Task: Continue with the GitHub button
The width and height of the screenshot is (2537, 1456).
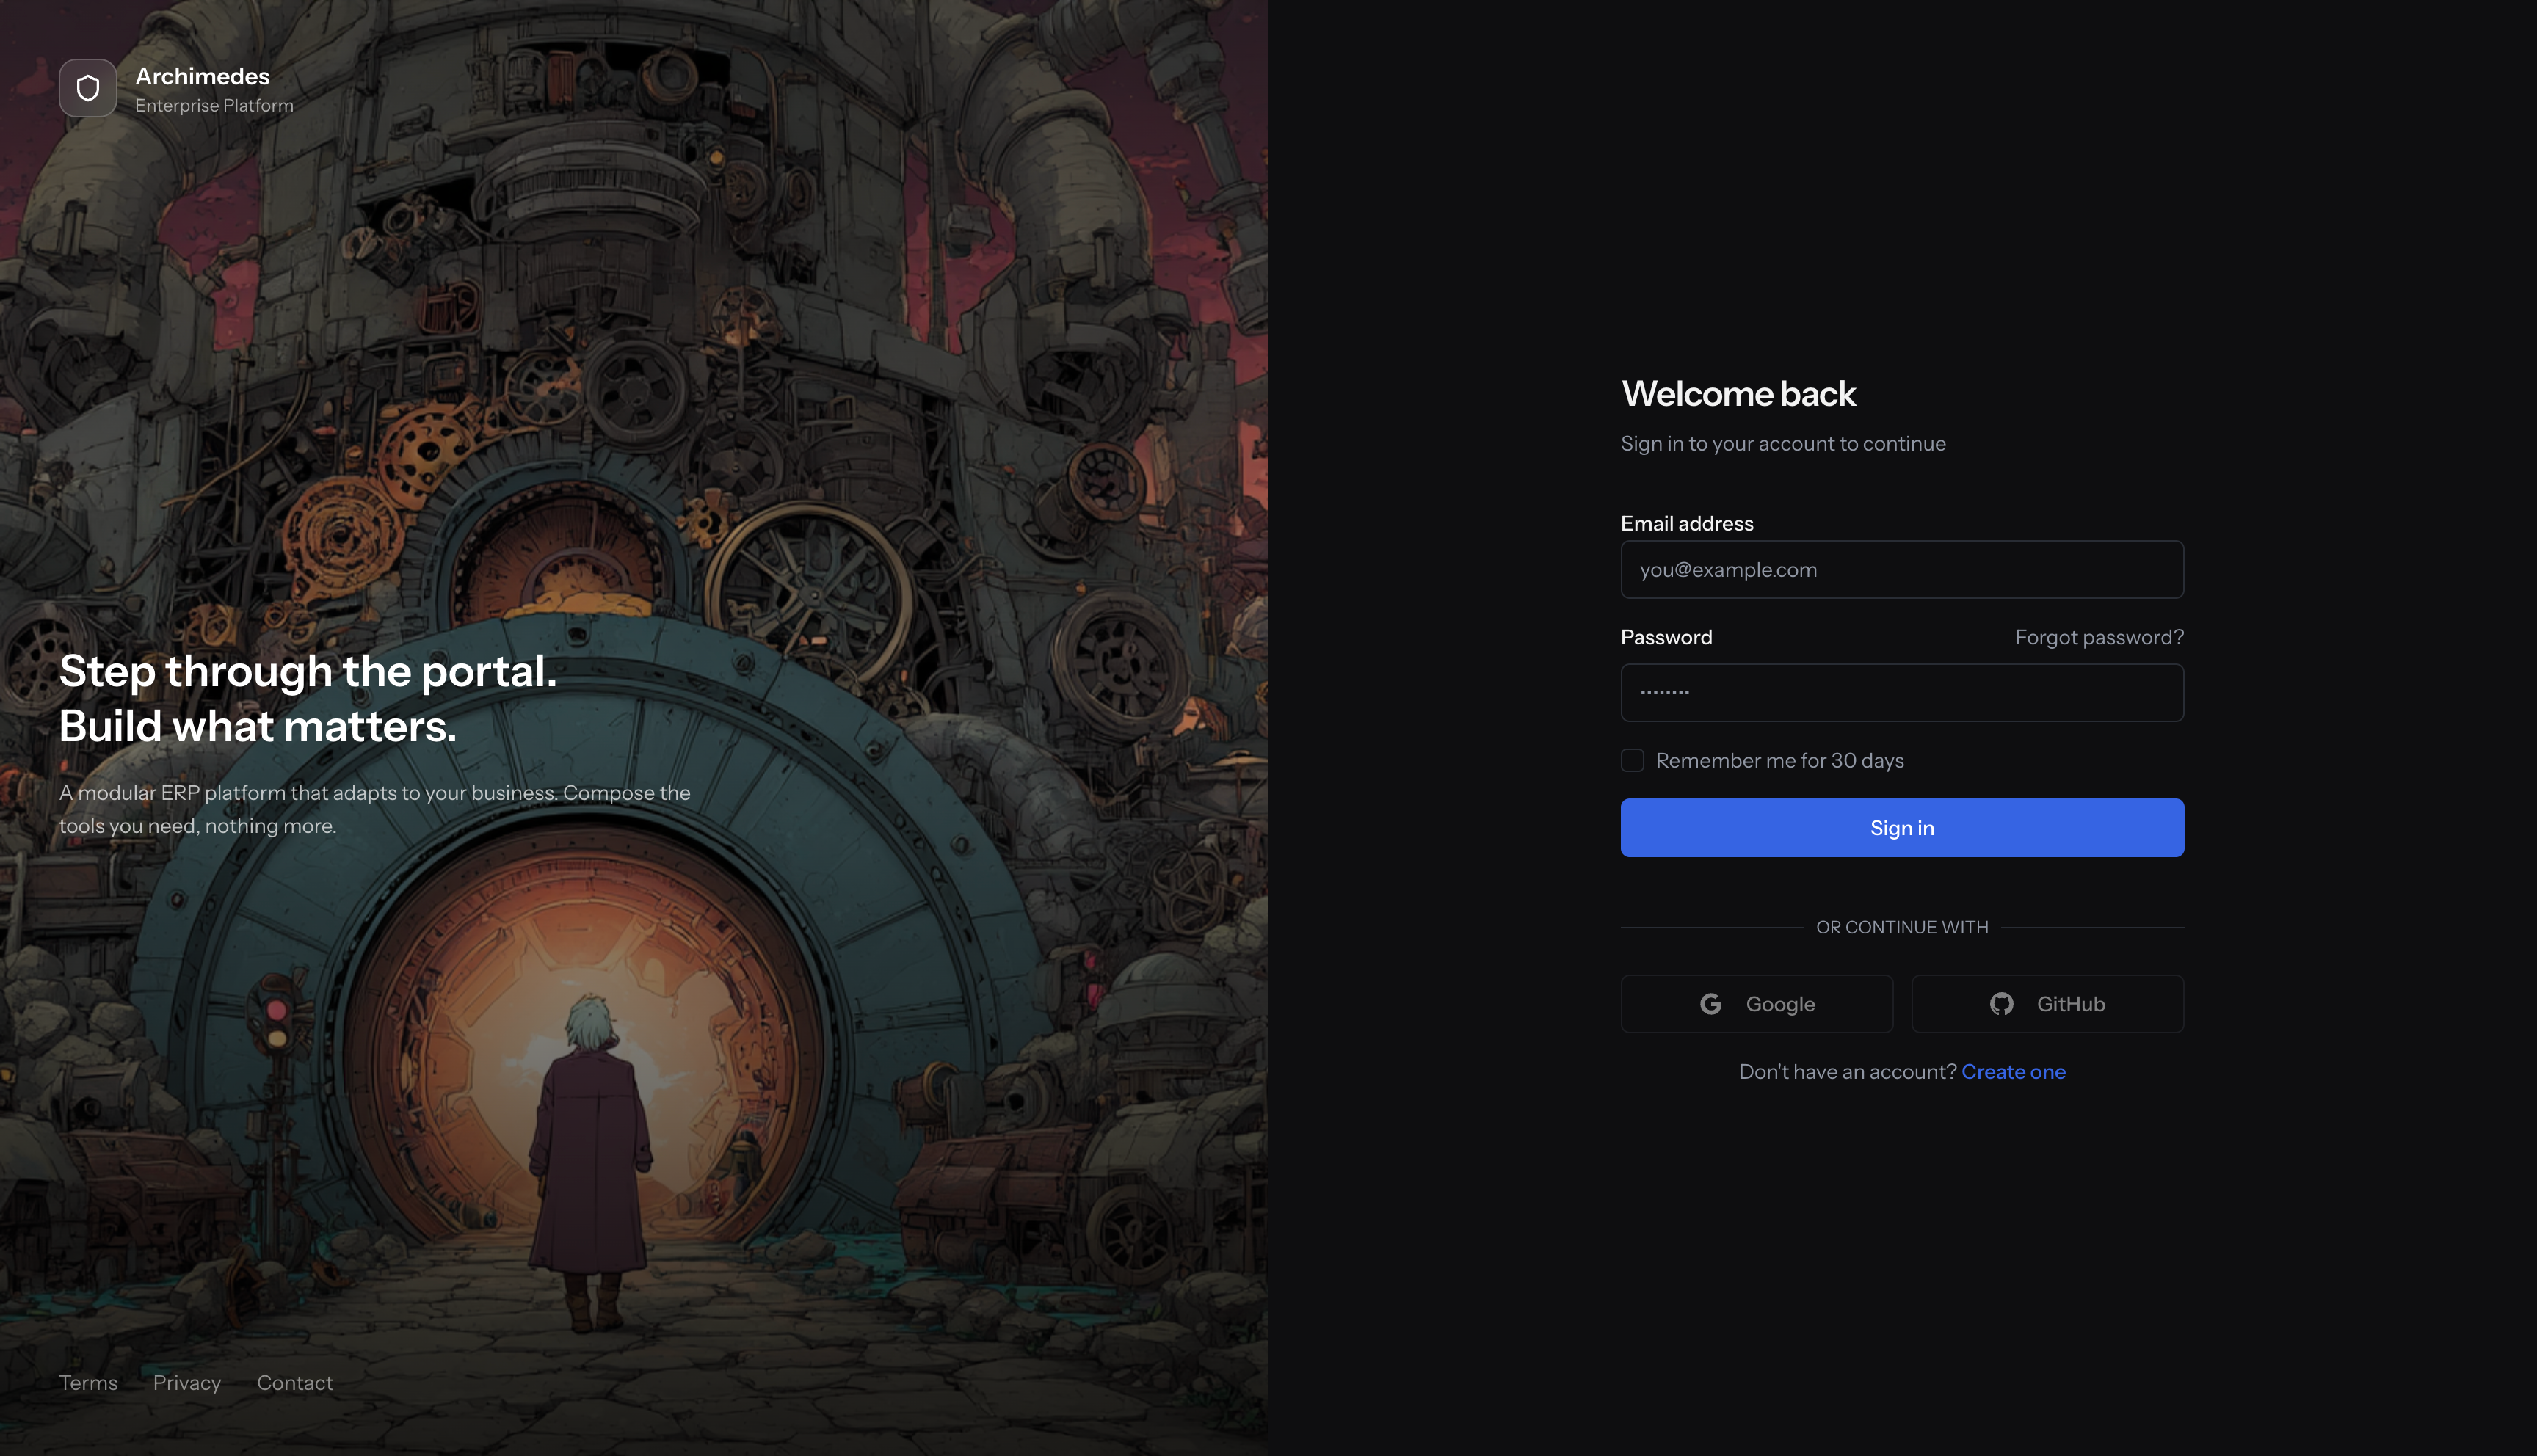Action: click(x=2048, y=1004)
